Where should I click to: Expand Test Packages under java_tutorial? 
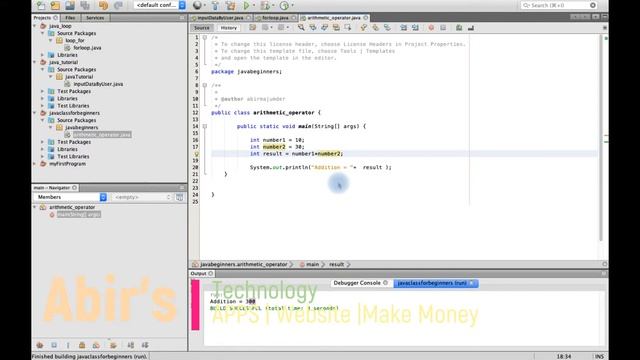[42, 91]
